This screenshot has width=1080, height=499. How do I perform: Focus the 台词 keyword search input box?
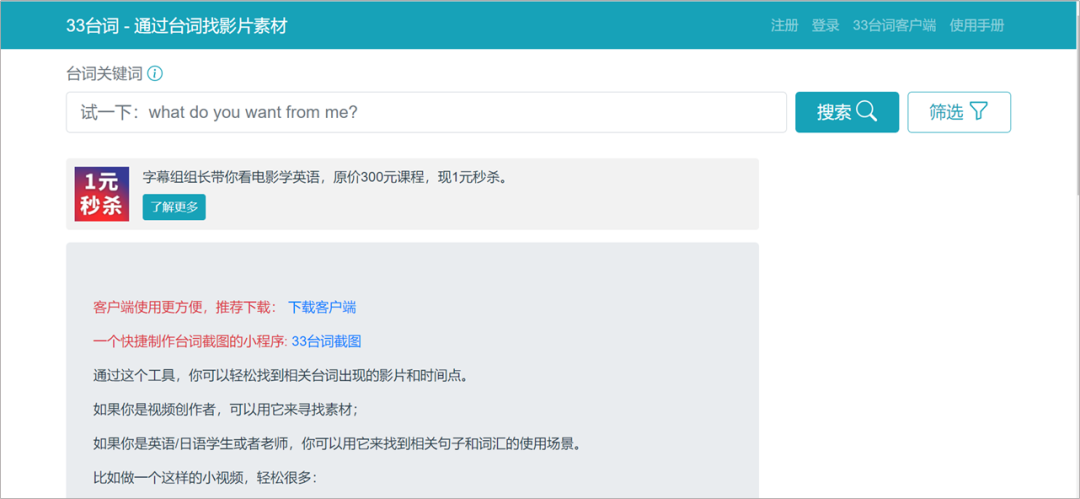[426, 112]
